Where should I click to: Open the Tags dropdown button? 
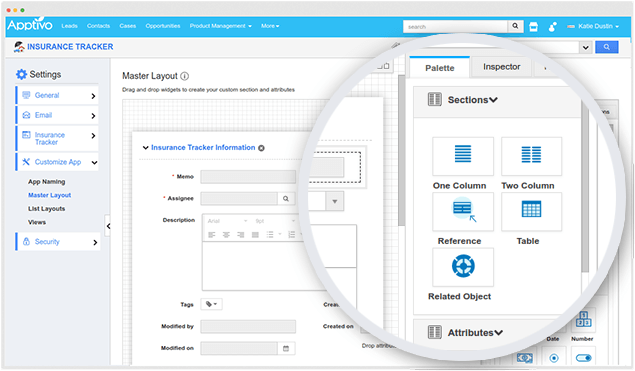211,304
